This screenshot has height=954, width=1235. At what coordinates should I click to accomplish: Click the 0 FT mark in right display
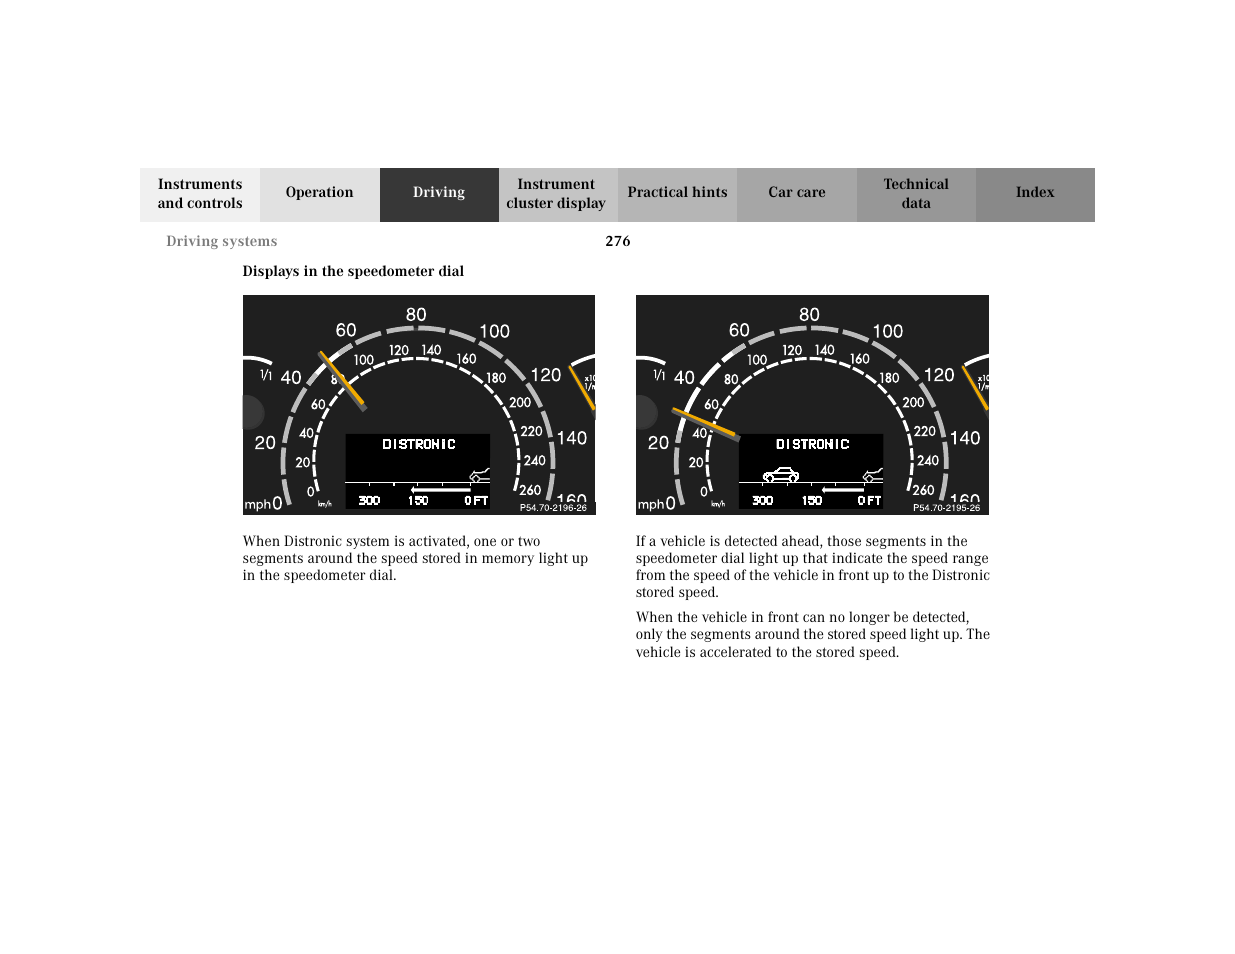pyautogui.click(x=869, y=500)
